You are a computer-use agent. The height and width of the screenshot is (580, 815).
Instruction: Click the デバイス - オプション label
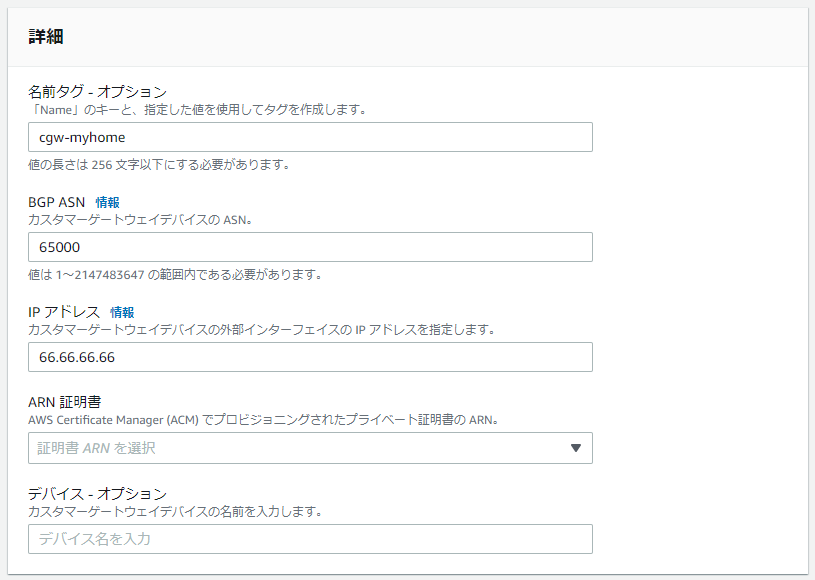tap(97, 494)
